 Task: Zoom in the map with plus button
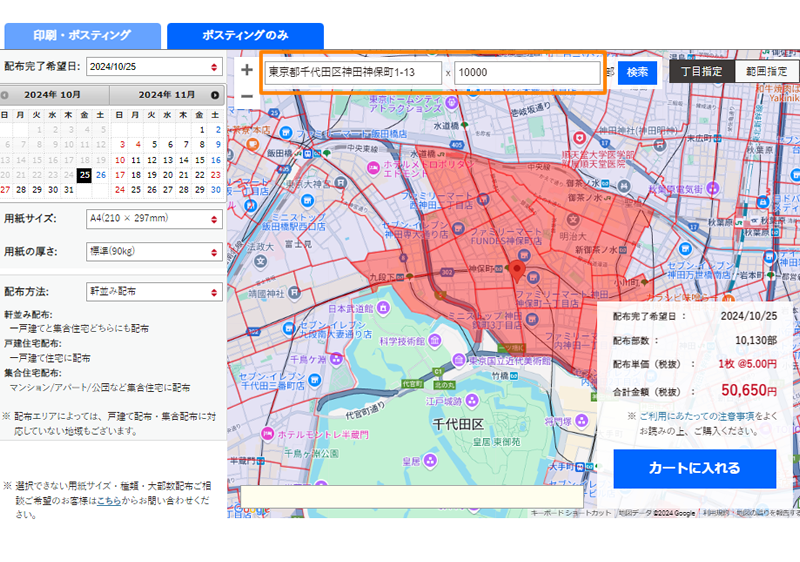pyautogui.click(x=246, y=70)
